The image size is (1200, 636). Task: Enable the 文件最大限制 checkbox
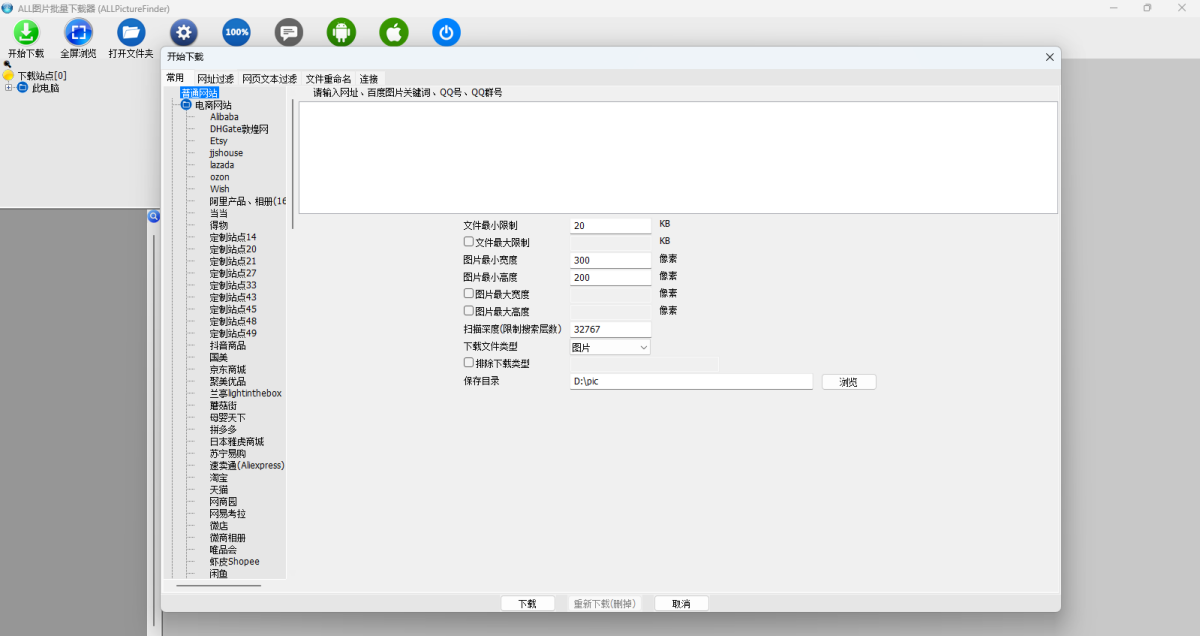click(x=468, y=241)
